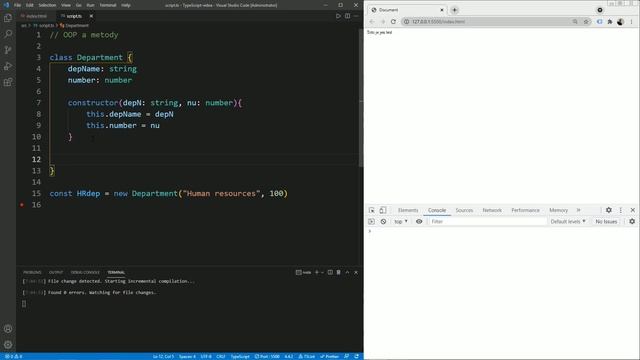This screenshot has height=360, width=640.
Task: Change encoding via UTF-8 status entry
Action: 206,356
